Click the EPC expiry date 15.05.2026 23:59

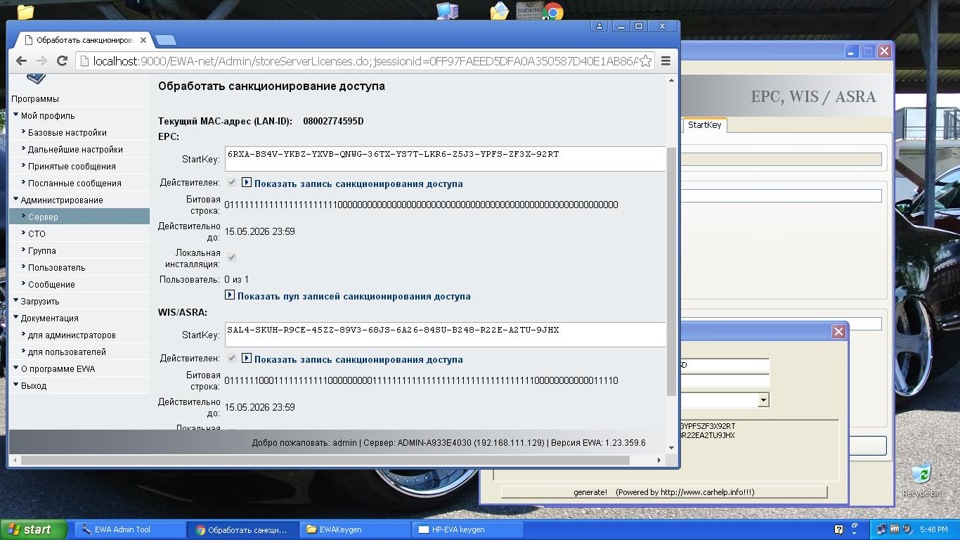(x=260, y=231)
